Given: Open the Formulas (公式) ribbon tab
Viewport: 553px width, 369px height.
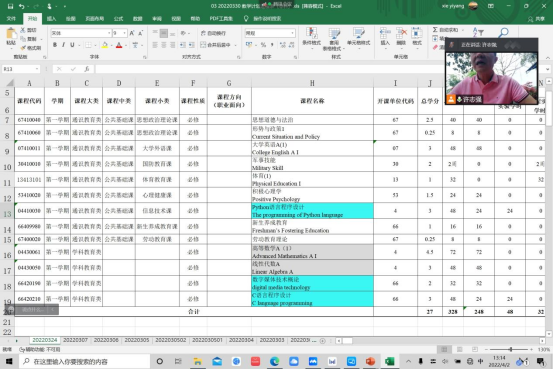Looking at the screenshot, I should (118, 19).
